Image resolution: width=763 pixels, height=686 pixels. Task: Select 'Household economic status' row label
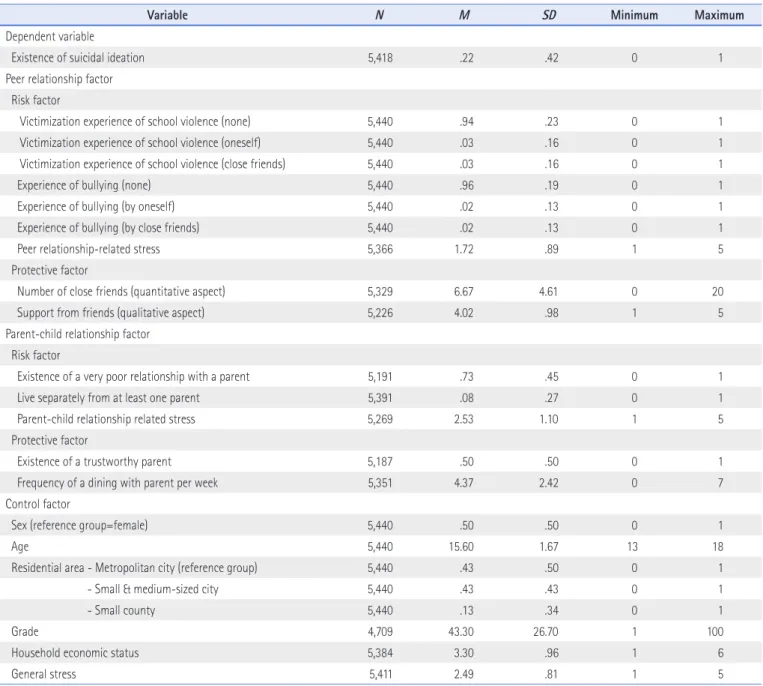[75, 653]
